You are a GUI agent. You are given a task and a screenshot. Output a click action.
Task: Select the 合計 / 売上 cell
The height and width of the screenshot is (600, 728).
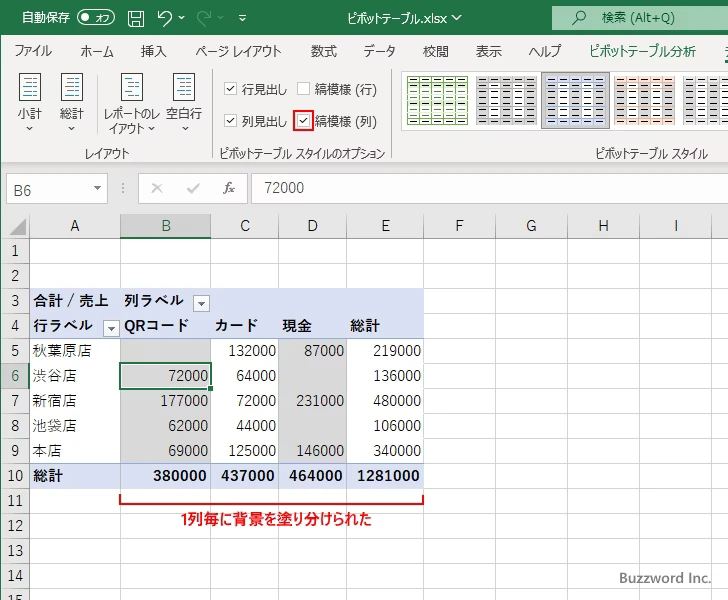coord(75,300)
